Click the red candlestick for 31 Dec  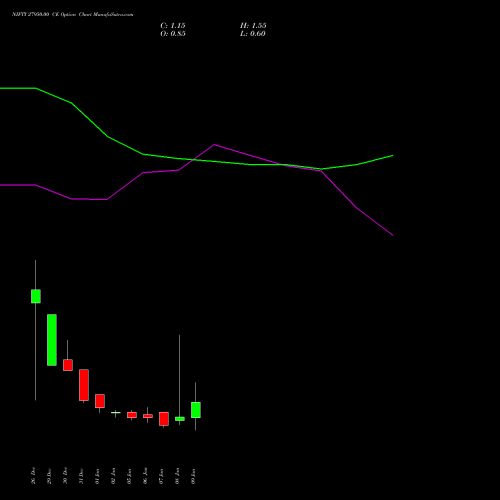click(x=84, y=385)
